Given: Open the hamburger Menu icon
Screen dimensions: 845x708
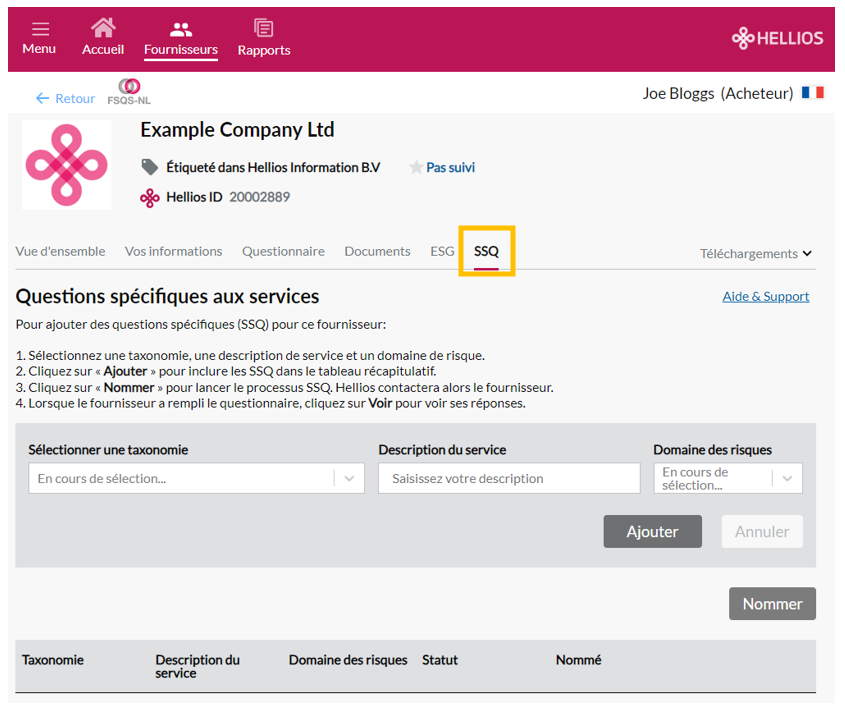Looking at the screenshot, I should pos(40,29).
